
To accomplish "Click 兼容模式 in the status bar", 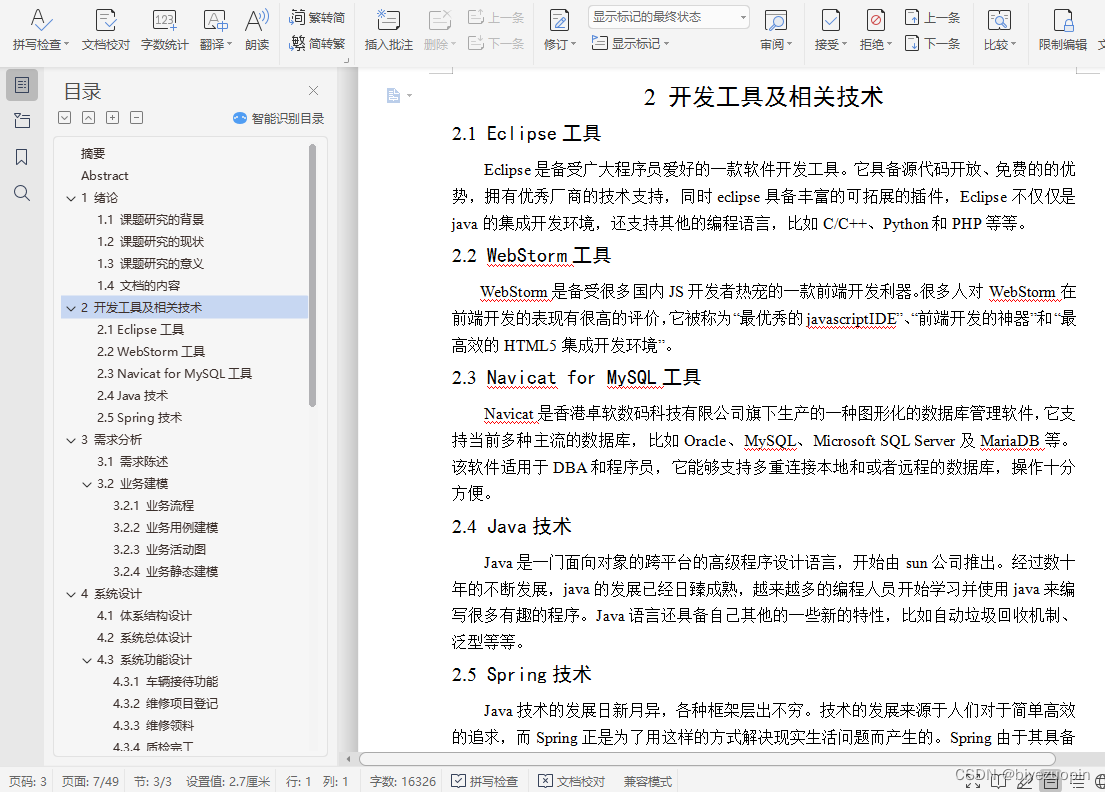I will coord(648,781).
